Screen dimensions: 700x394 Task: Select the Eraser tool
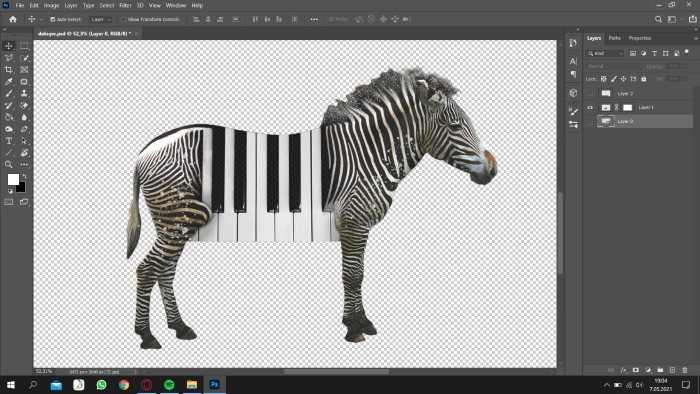pyautogui.click(x=24, y=106)
